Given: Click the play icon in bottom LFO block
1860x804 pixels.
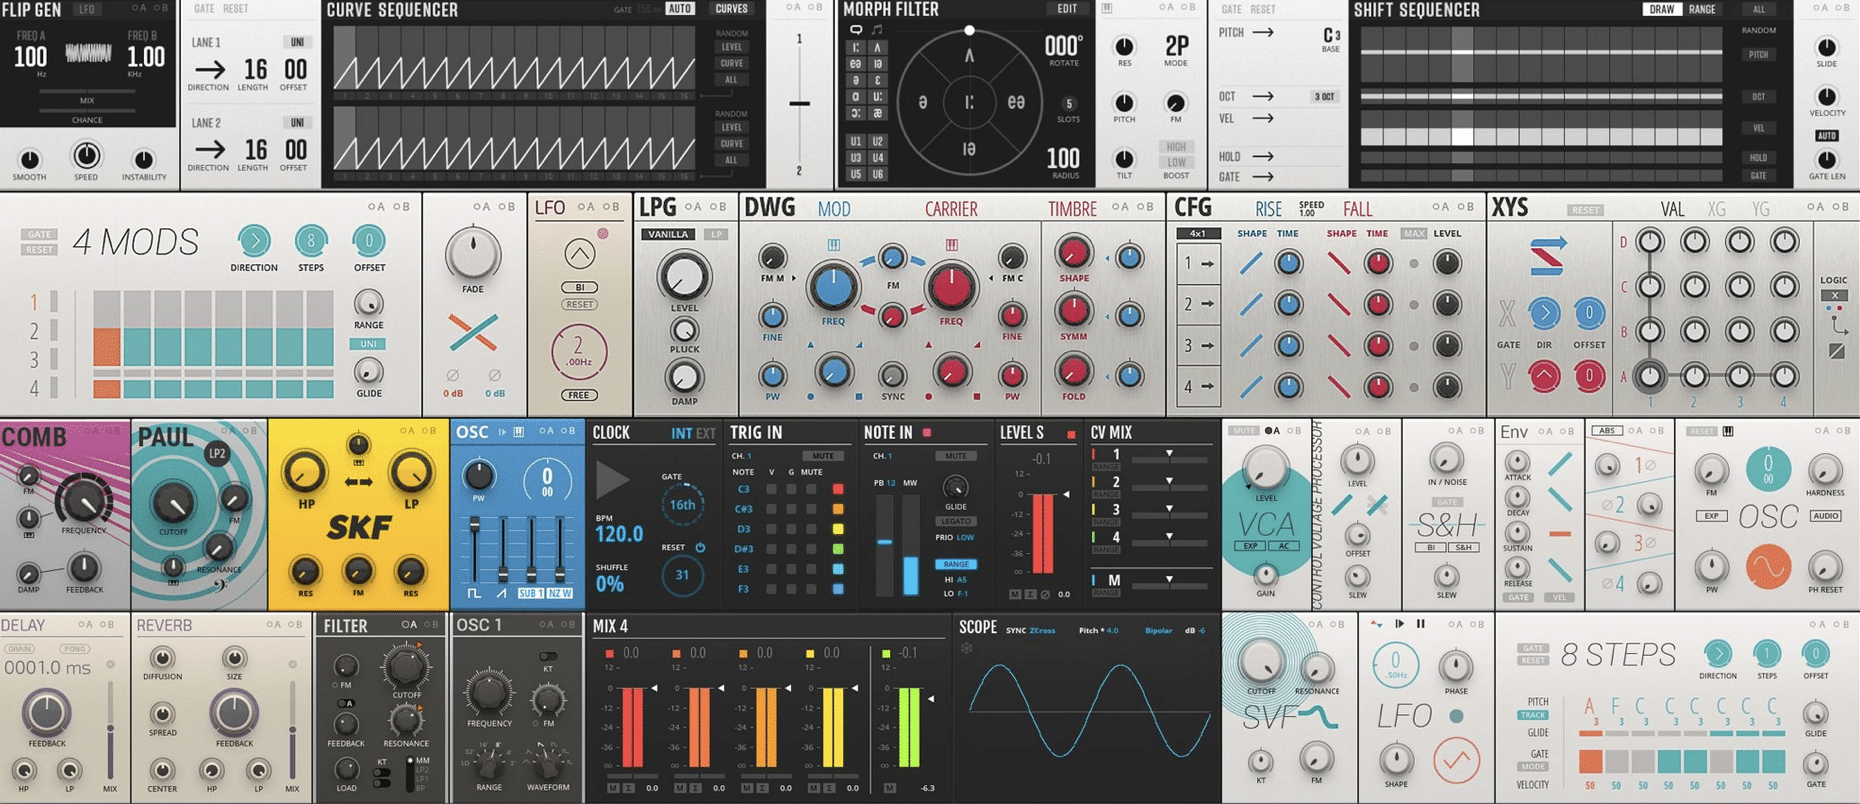Looking at the screenshot, I should pyautogui.click(x=1399, y=624).
